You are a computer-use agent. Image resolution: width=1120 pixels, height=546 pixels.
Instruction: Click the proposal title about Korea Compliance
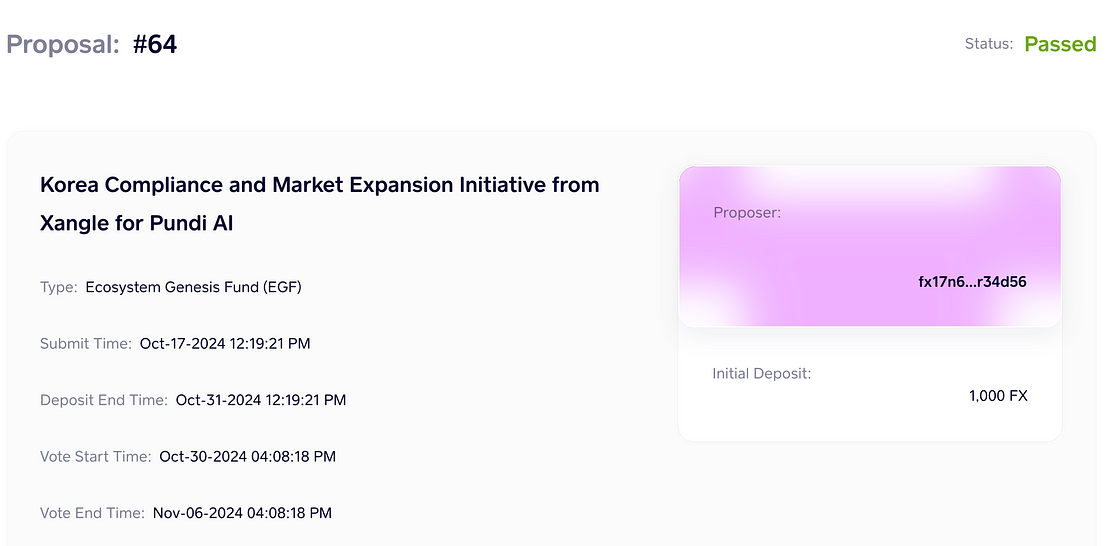coord(319,203)
